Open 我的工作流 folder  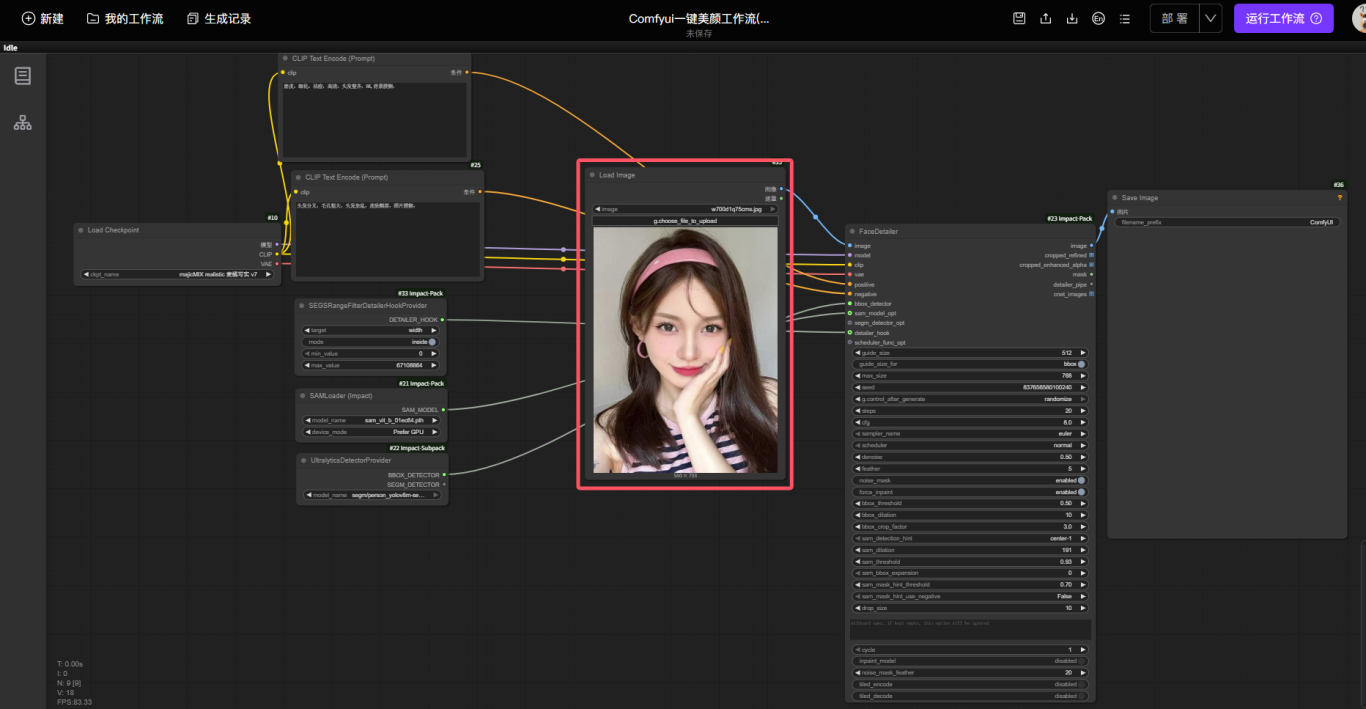click(125, 18)
